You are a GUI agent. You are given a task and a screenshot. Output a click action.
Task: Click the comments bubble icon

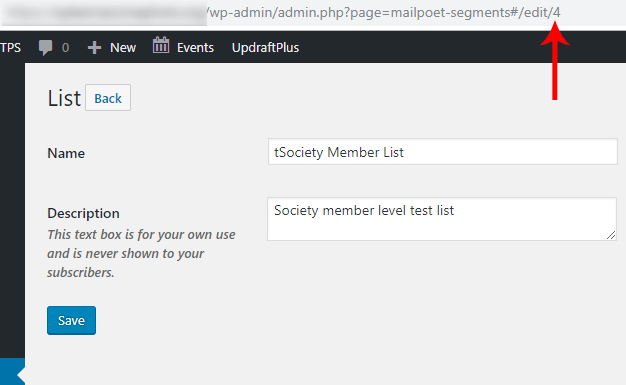click(x=45, y=48)
